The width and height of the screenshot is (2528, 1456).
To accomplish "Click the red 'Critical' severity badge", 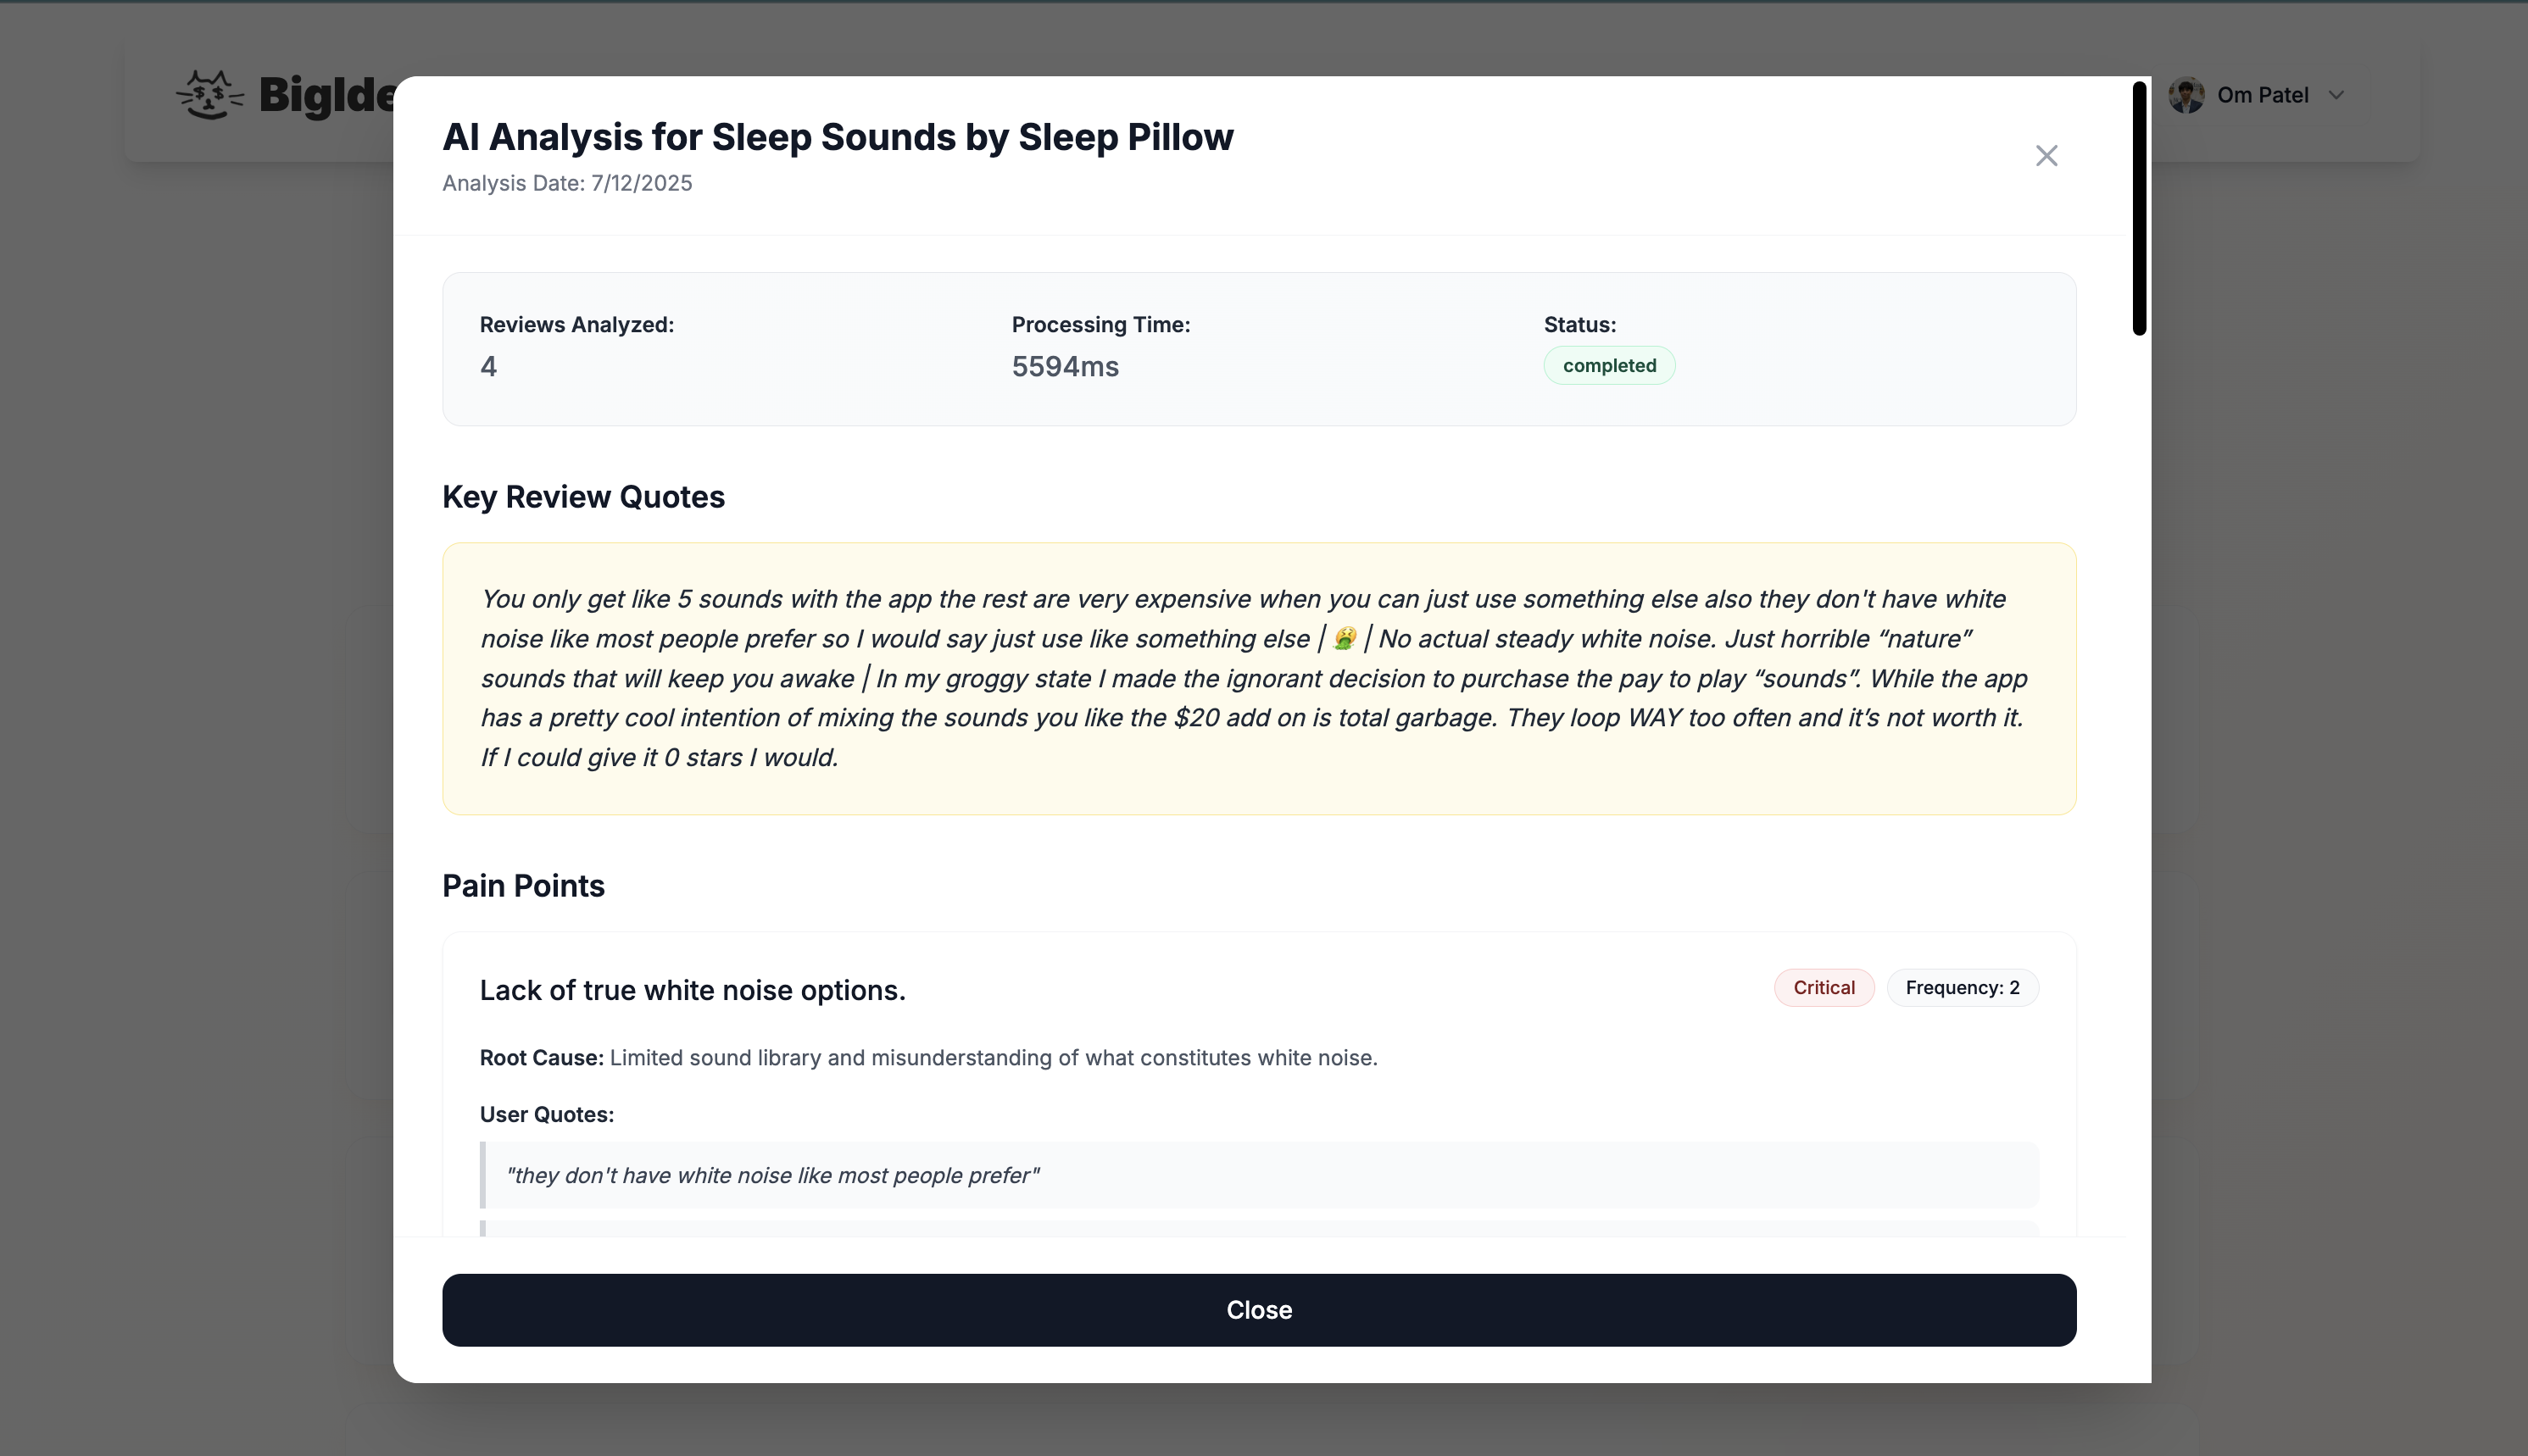I will (x=1824, y=987).
